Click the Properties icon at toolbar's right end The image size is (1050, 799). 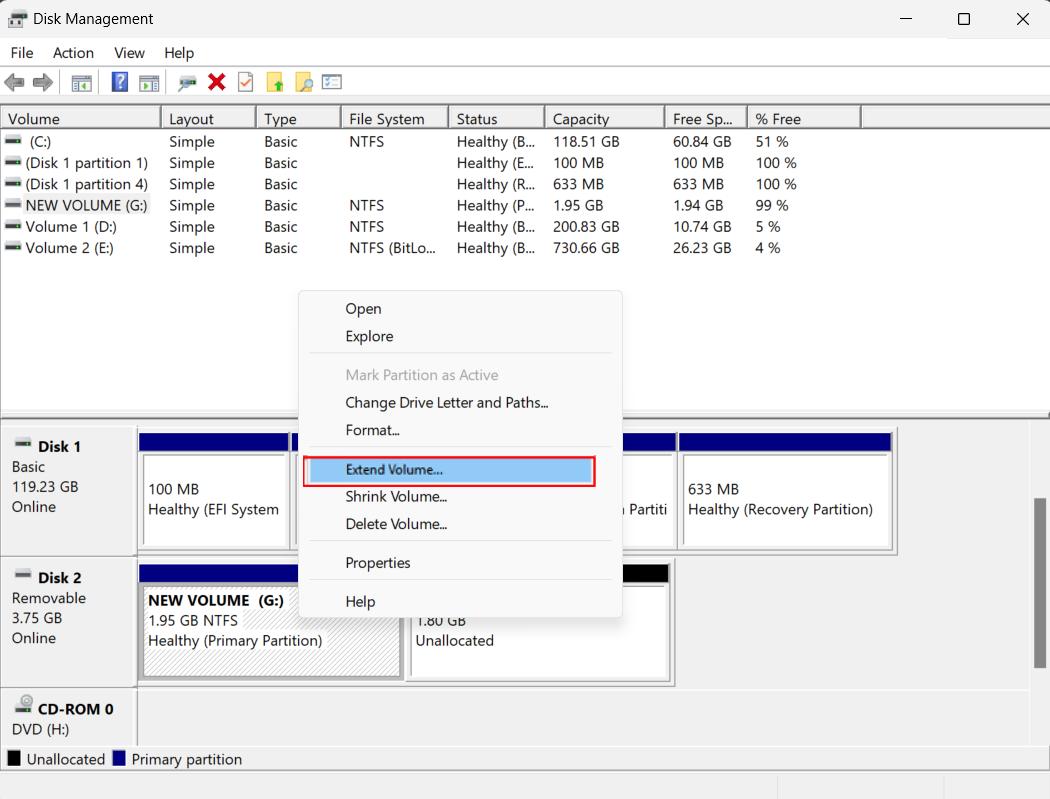pos(331,82)
